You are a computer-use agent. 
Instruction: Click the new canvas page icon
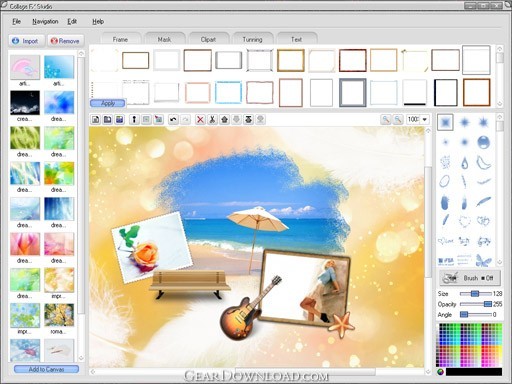coord(96,119)
